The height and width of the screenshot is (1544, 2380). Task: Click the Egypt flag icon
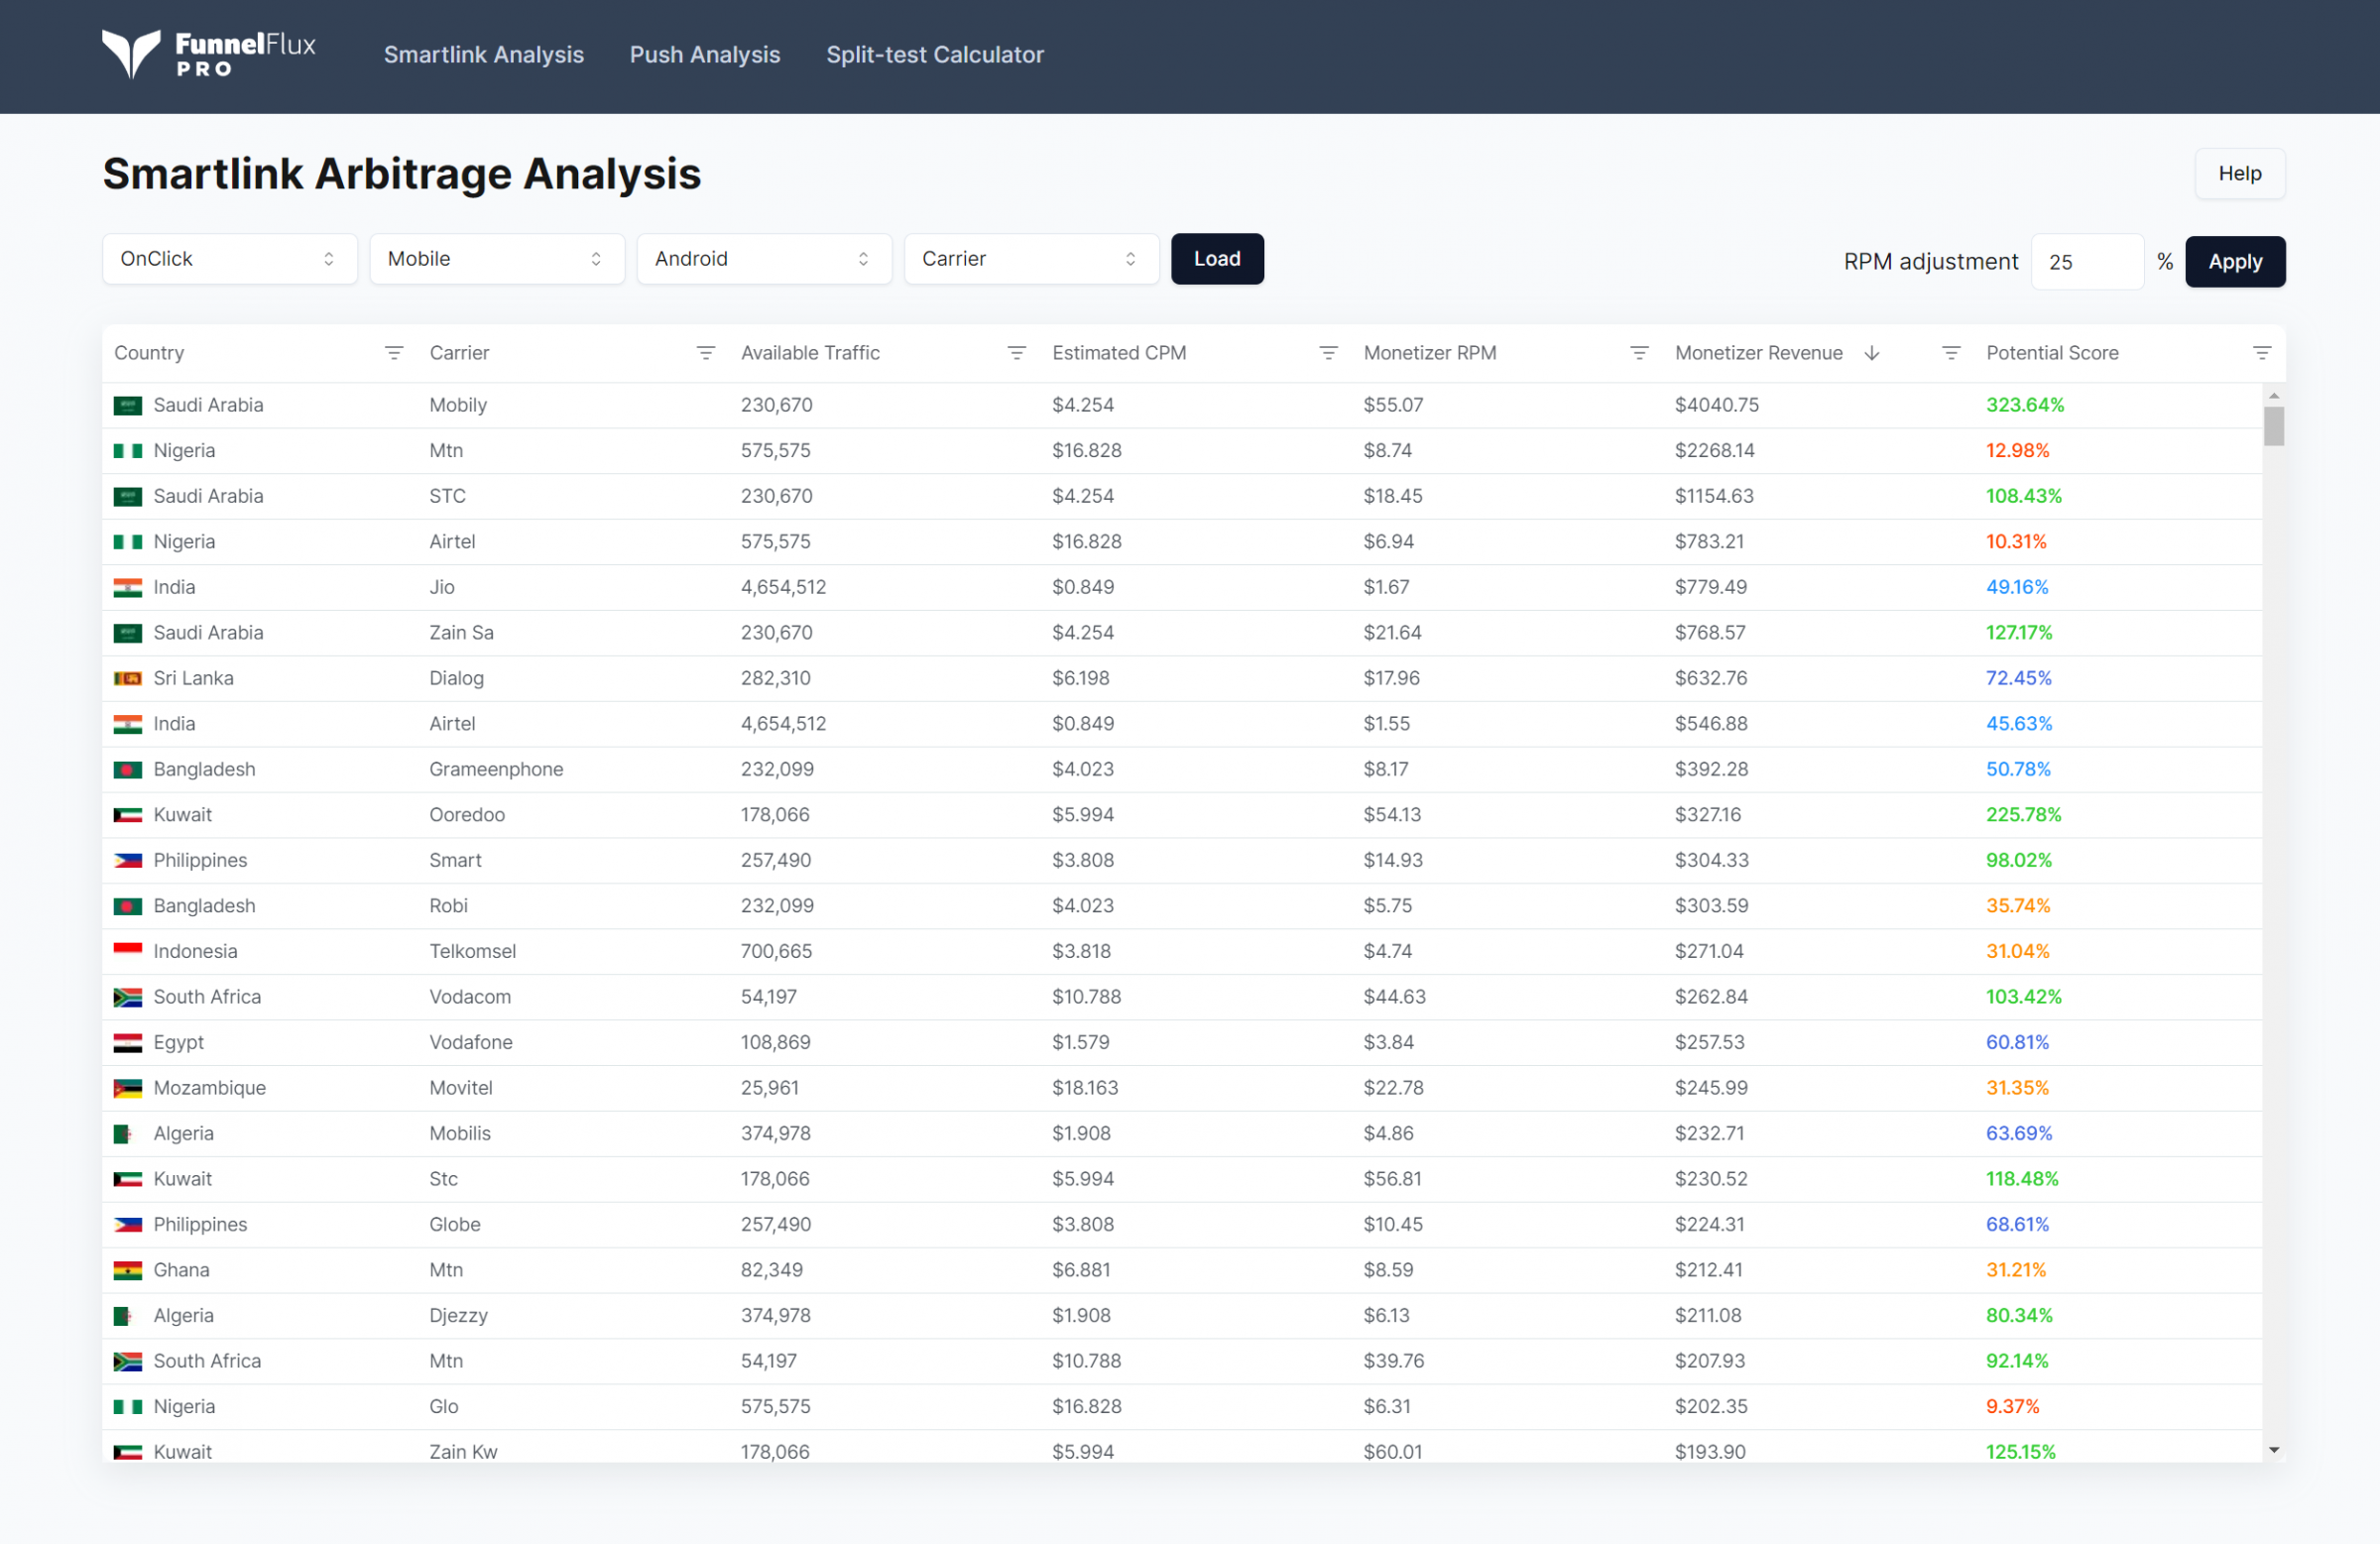coord(127,1043)
